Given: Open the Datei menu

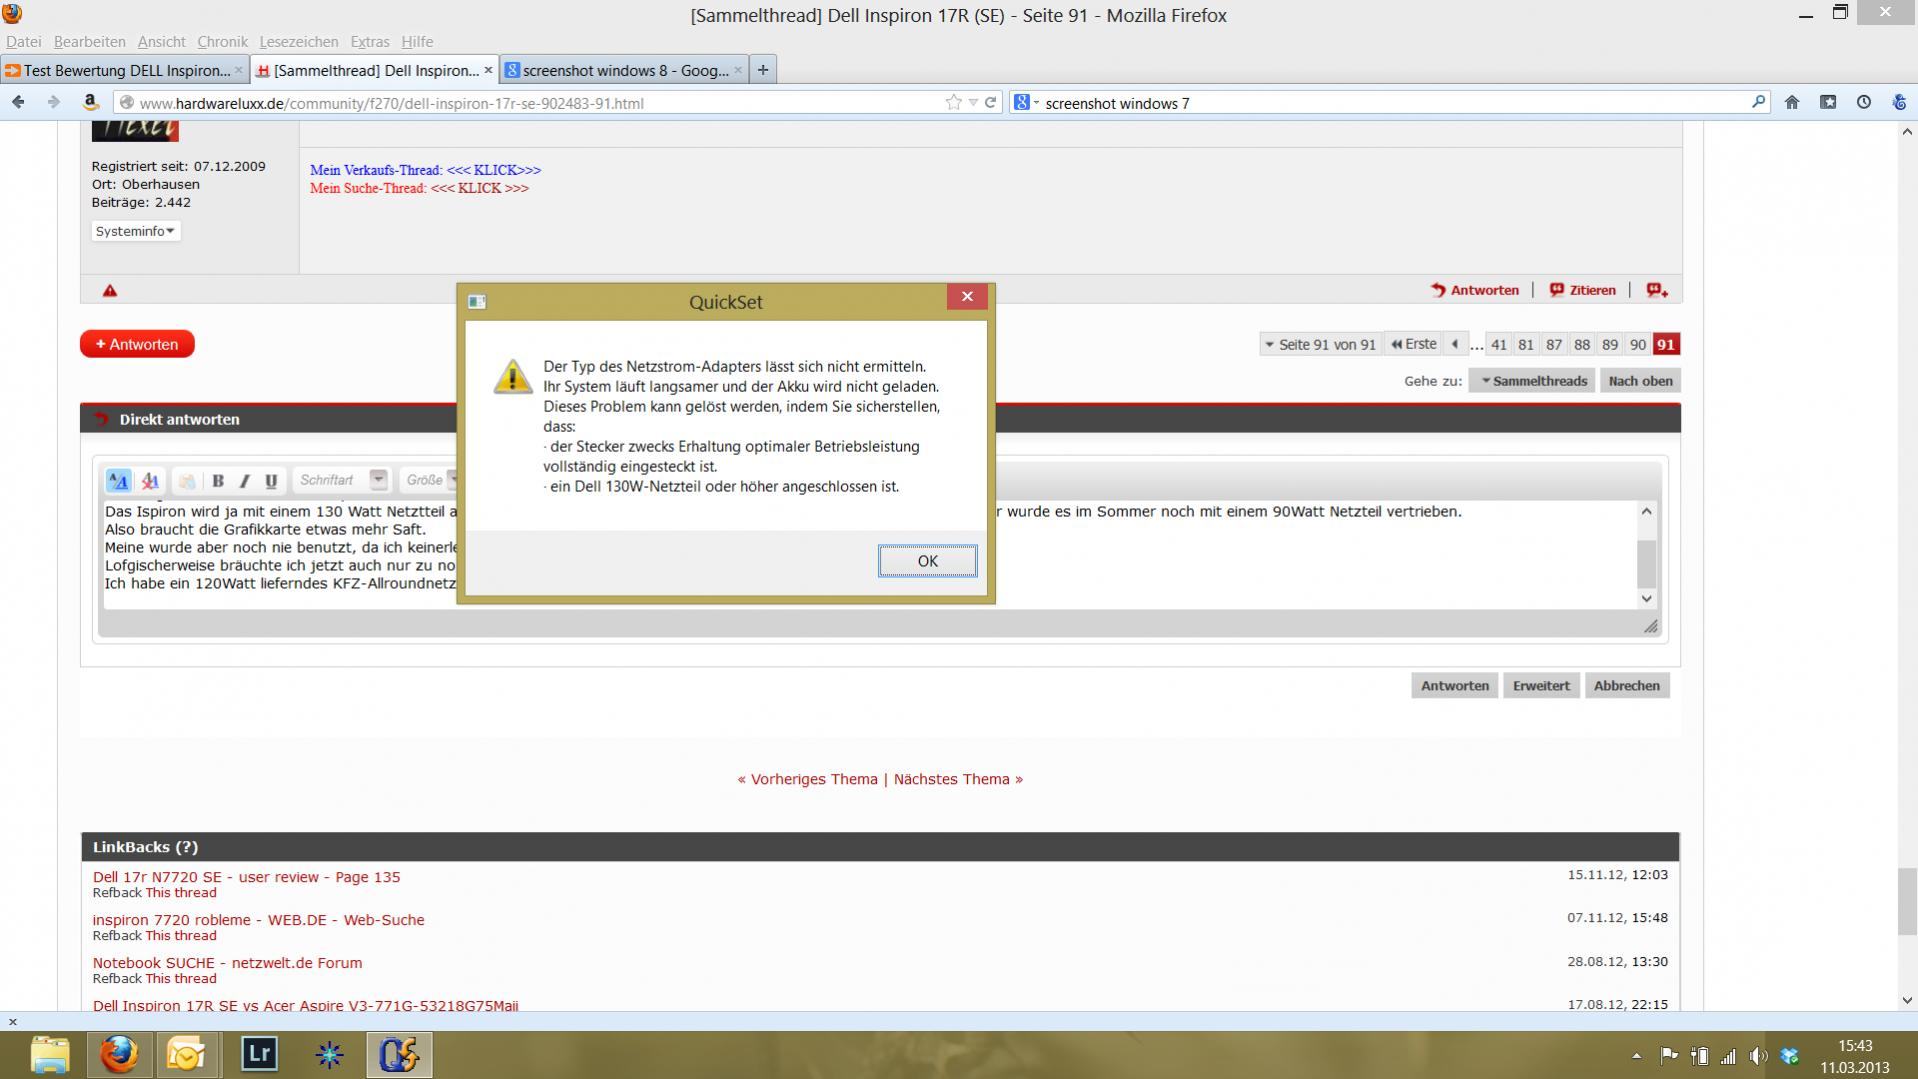Looking at the screenshot, I should click(23, 41).
